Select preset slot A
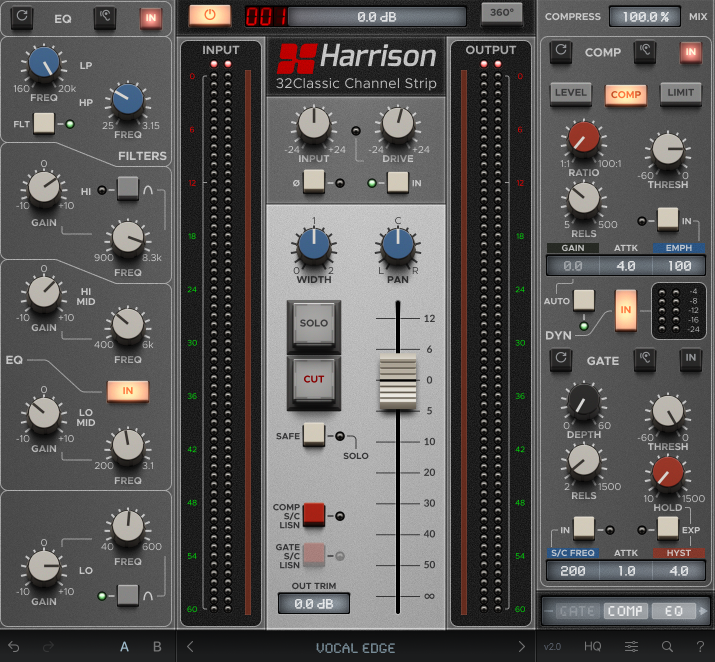Screen dimensions: 715x662 (x=124, y=646)
